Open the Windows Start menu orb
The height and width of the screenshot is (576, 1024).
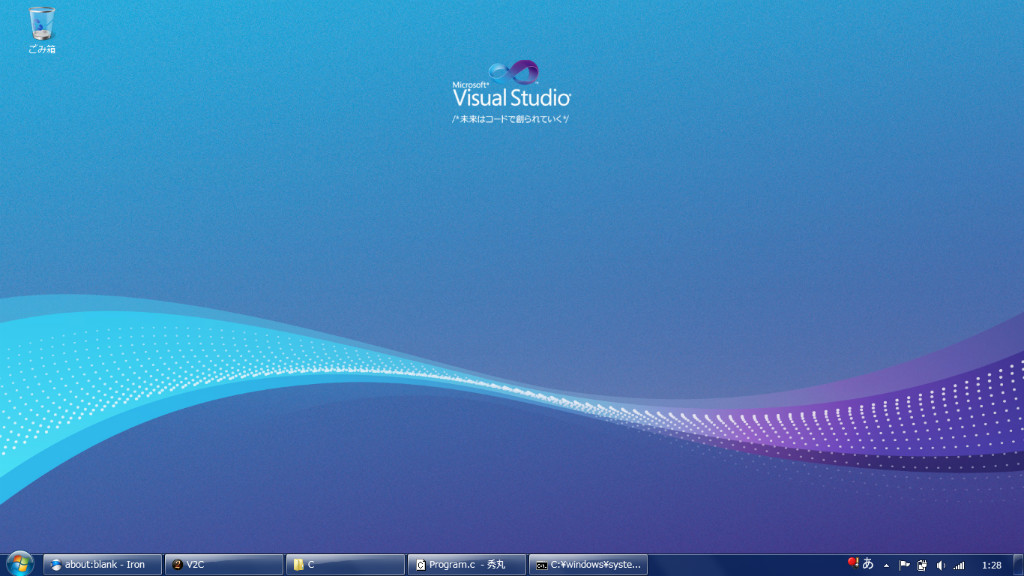click(20, 564)
